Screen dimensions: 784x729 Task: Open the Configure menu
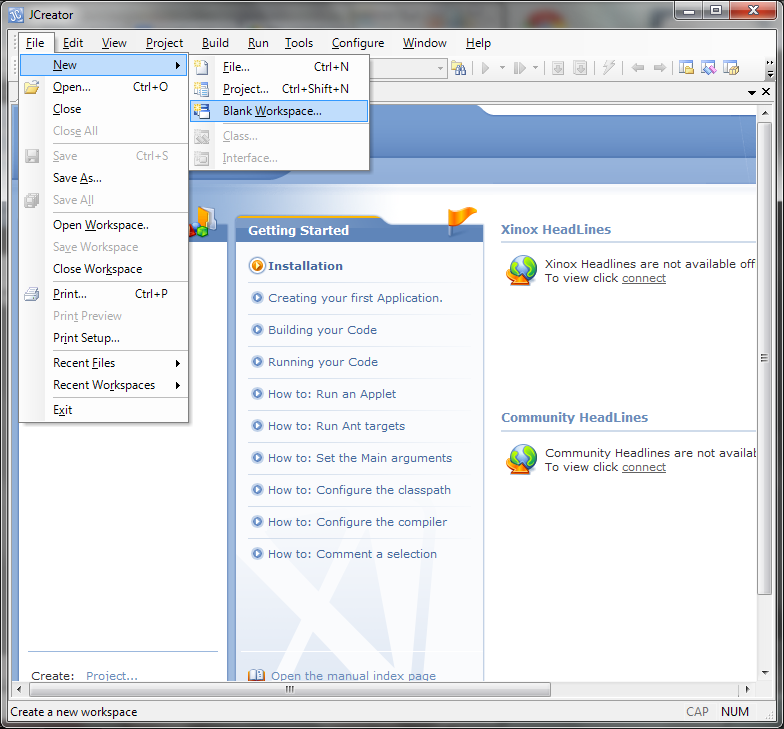pyautogui.click(x=358, y=43)
